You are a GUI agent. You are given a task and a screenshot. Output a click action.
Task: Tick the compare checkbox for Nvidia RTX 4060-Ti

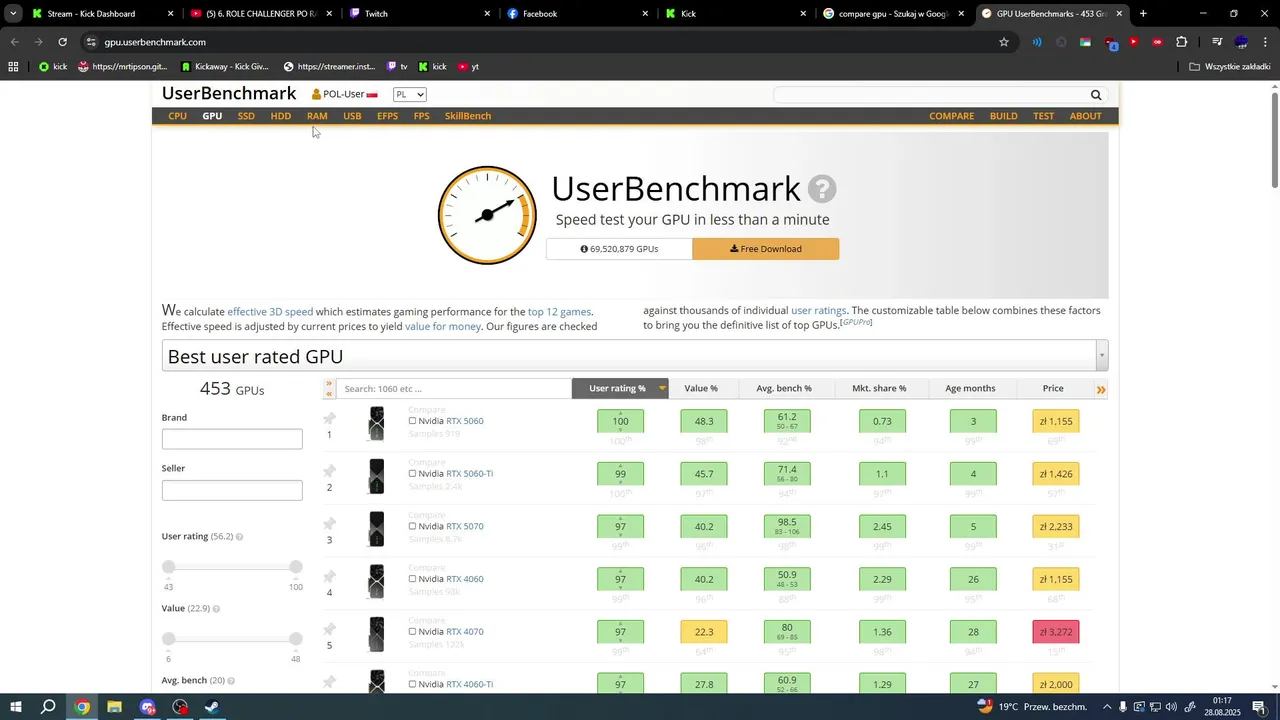coord(412,685)
